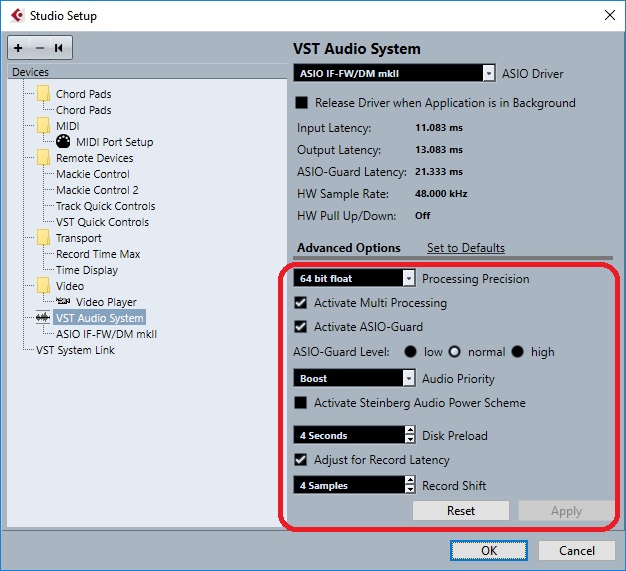
Task: Decrease Disk Preload with down arrow
Action: 410,439
